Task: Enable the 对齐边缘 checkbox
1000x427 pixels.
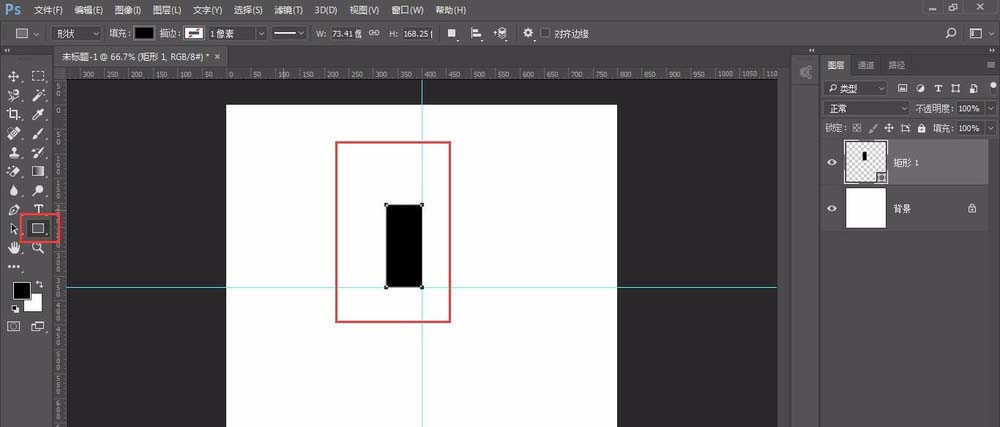Action: click(x=545, y=33)
